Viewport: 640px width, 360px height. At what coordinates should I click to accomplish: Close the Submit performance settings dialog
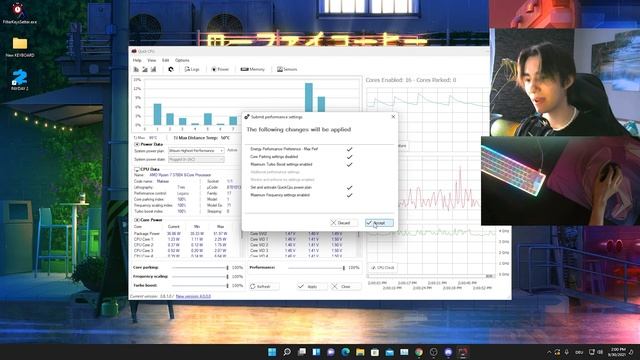pos(393,117)
